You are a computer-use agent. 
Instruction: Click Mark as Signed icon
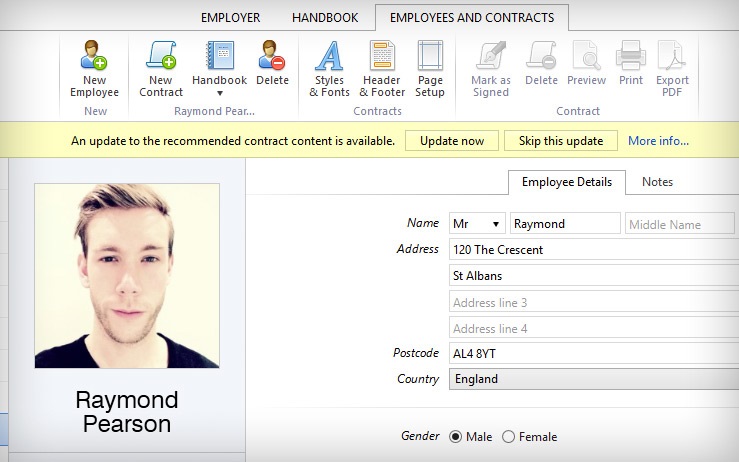[491, 55]
